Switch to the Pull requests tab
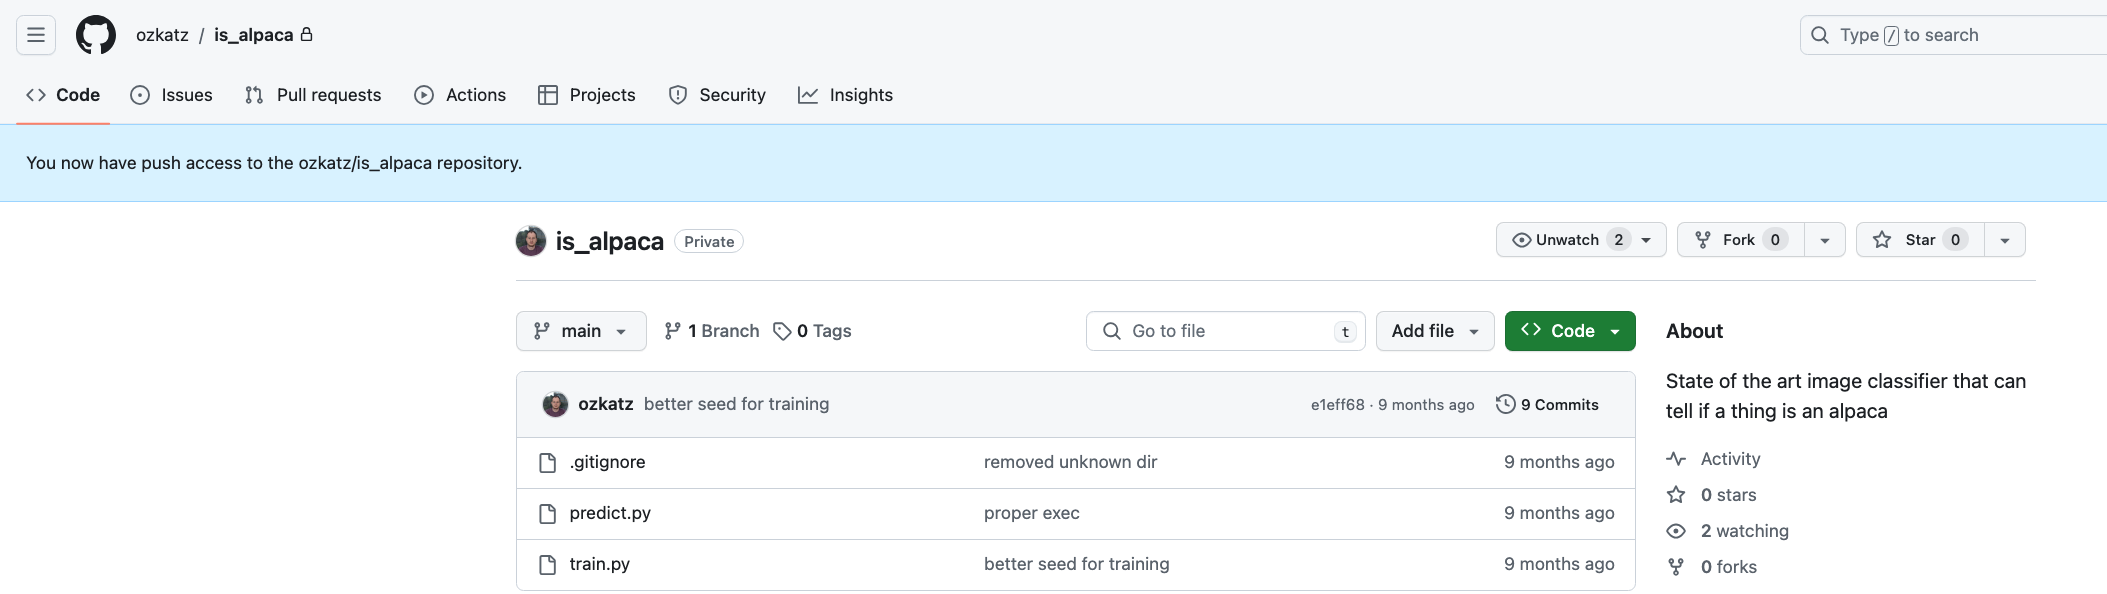This screenshot has height=594, width=2107. [x=313, y=95]
